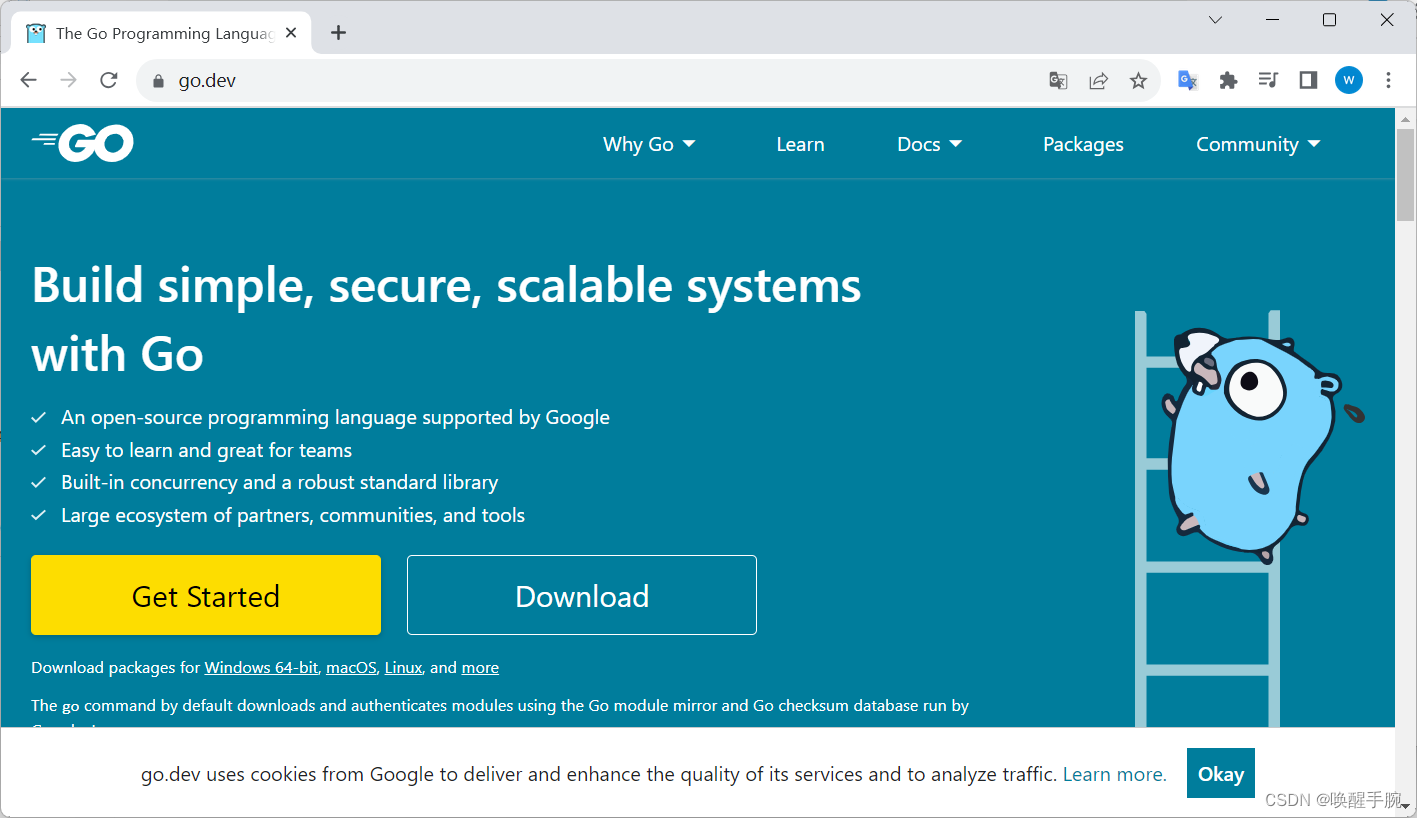Minimize the Chrome window
Screen dimensions: 1417x818
[x=1273, y=20]
